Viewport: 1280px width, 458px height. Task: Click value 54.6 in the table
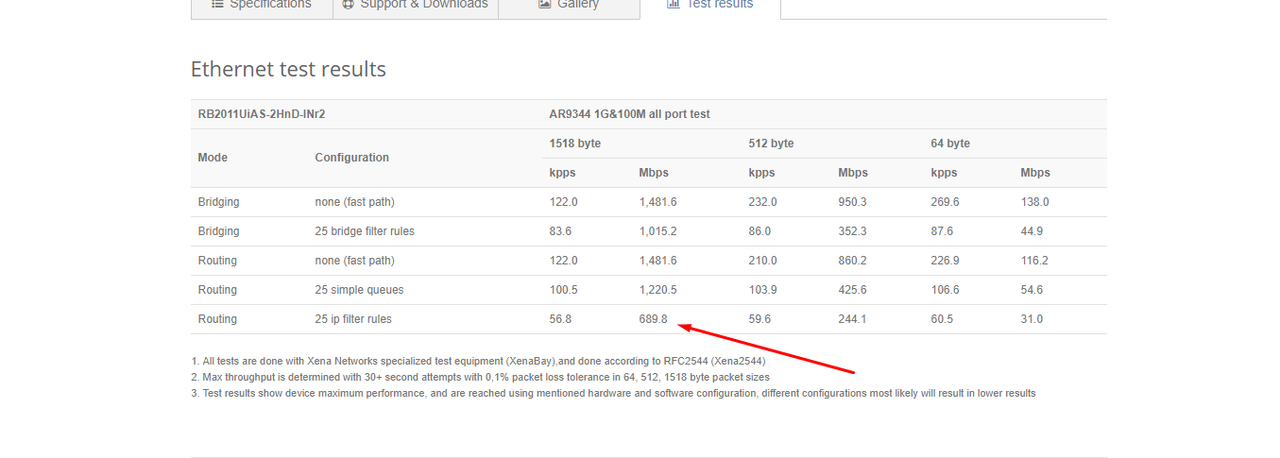point(1031,290)
